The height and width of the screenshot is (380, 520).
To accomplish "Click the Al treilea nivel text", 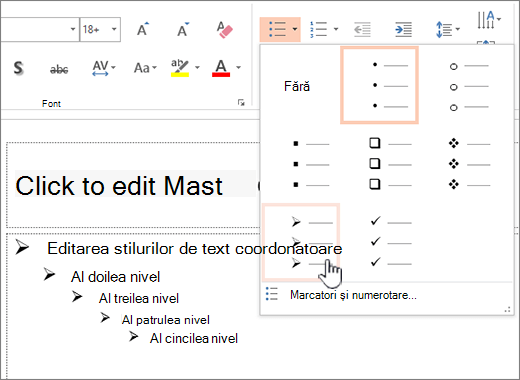I will tap(139, 298).
